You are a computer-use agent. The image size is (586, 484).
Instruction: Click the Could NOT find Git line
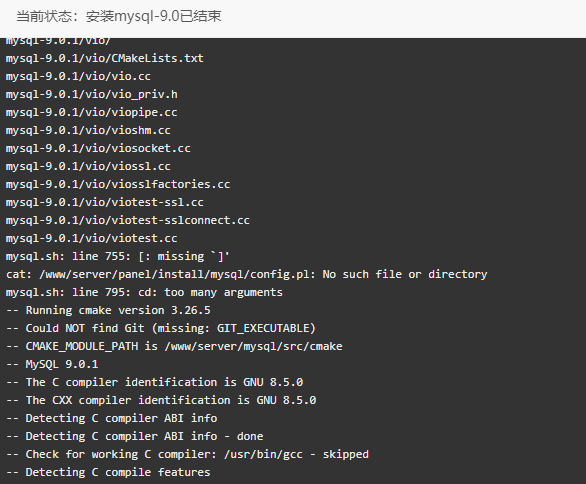pos(161,328)
